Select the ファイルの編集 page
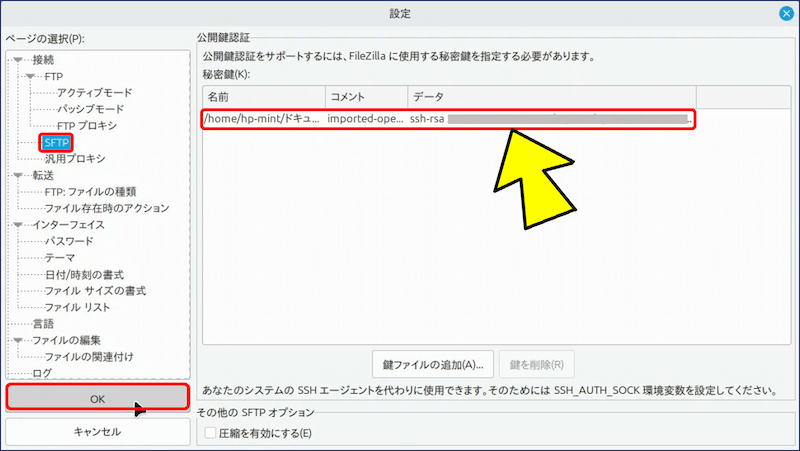 pyautogui.click(x=66, y=340)
